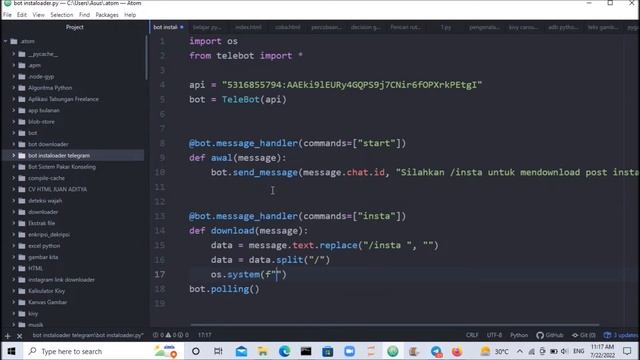Click the Project panel title
640x360 pixels.
click(75, 27)
